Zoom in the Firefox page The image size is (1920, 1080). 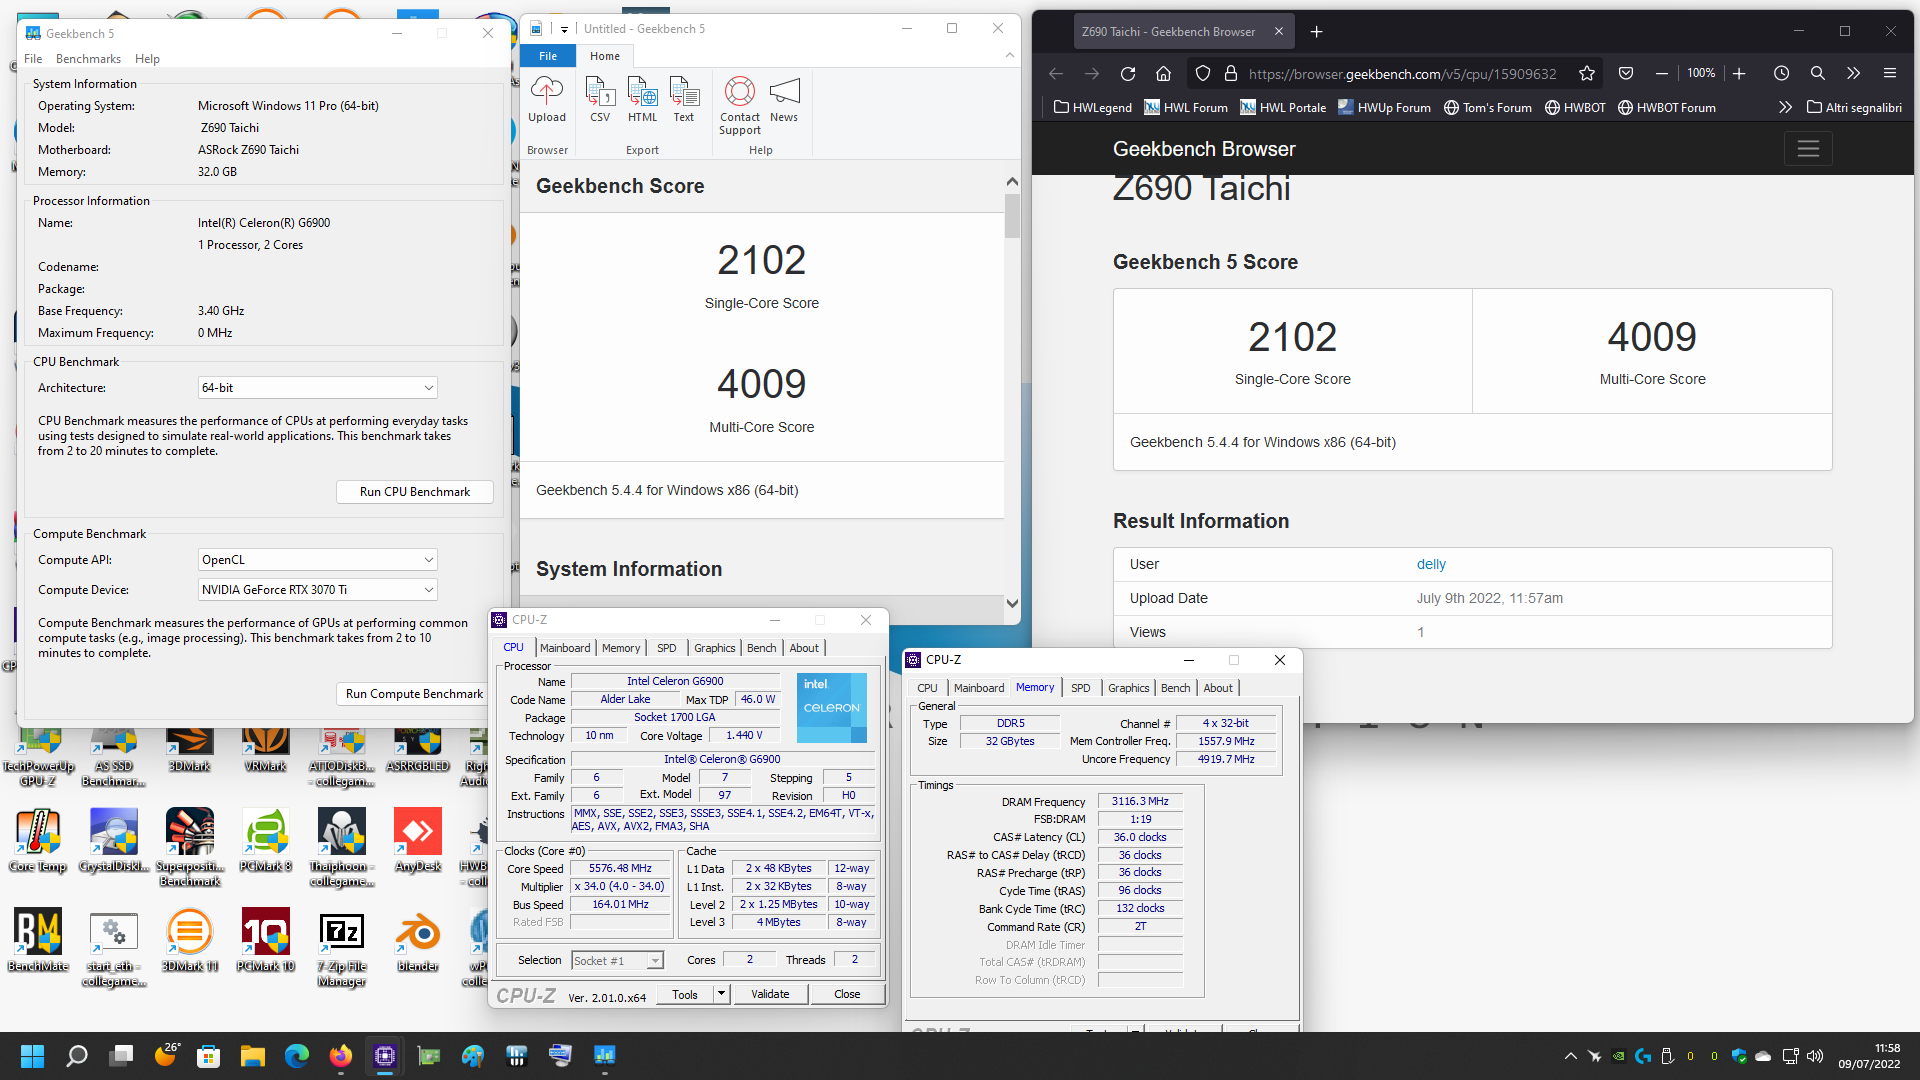1739,73
